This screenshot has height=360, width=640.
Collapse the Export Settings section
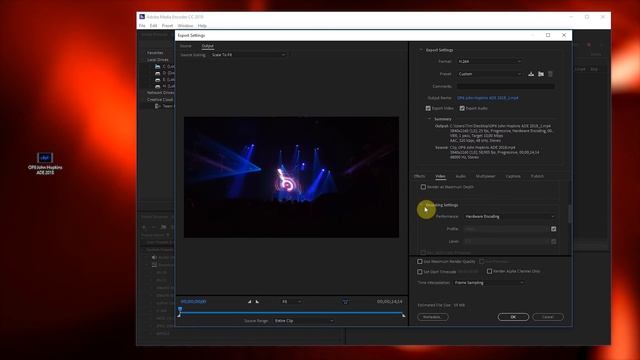421,50
